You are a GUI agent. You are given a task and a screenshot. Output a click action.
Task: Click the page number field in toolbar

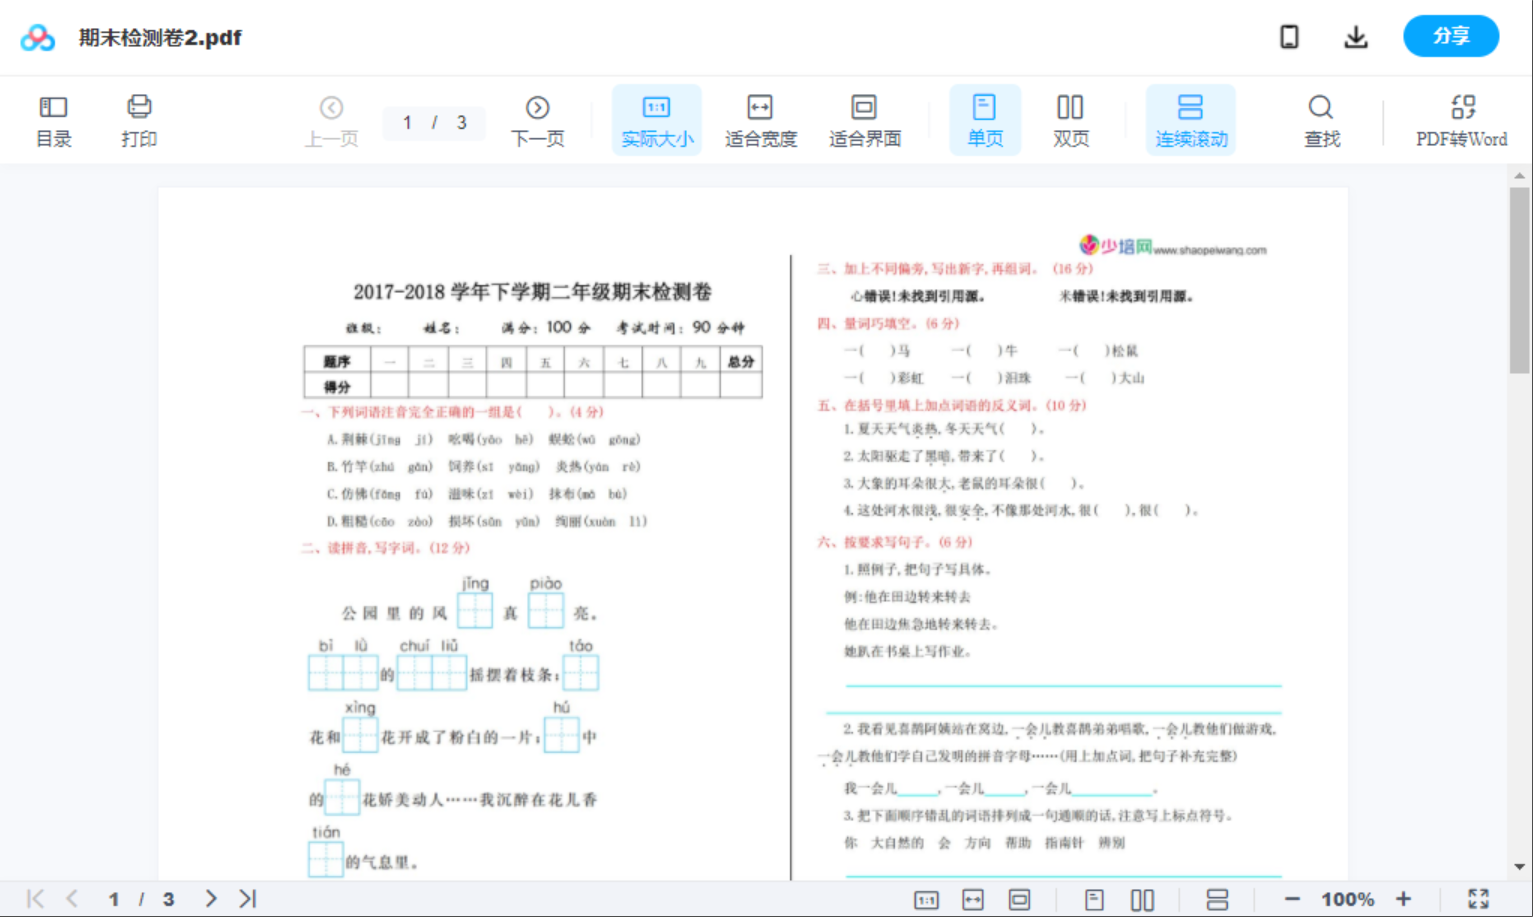[408, 123]
